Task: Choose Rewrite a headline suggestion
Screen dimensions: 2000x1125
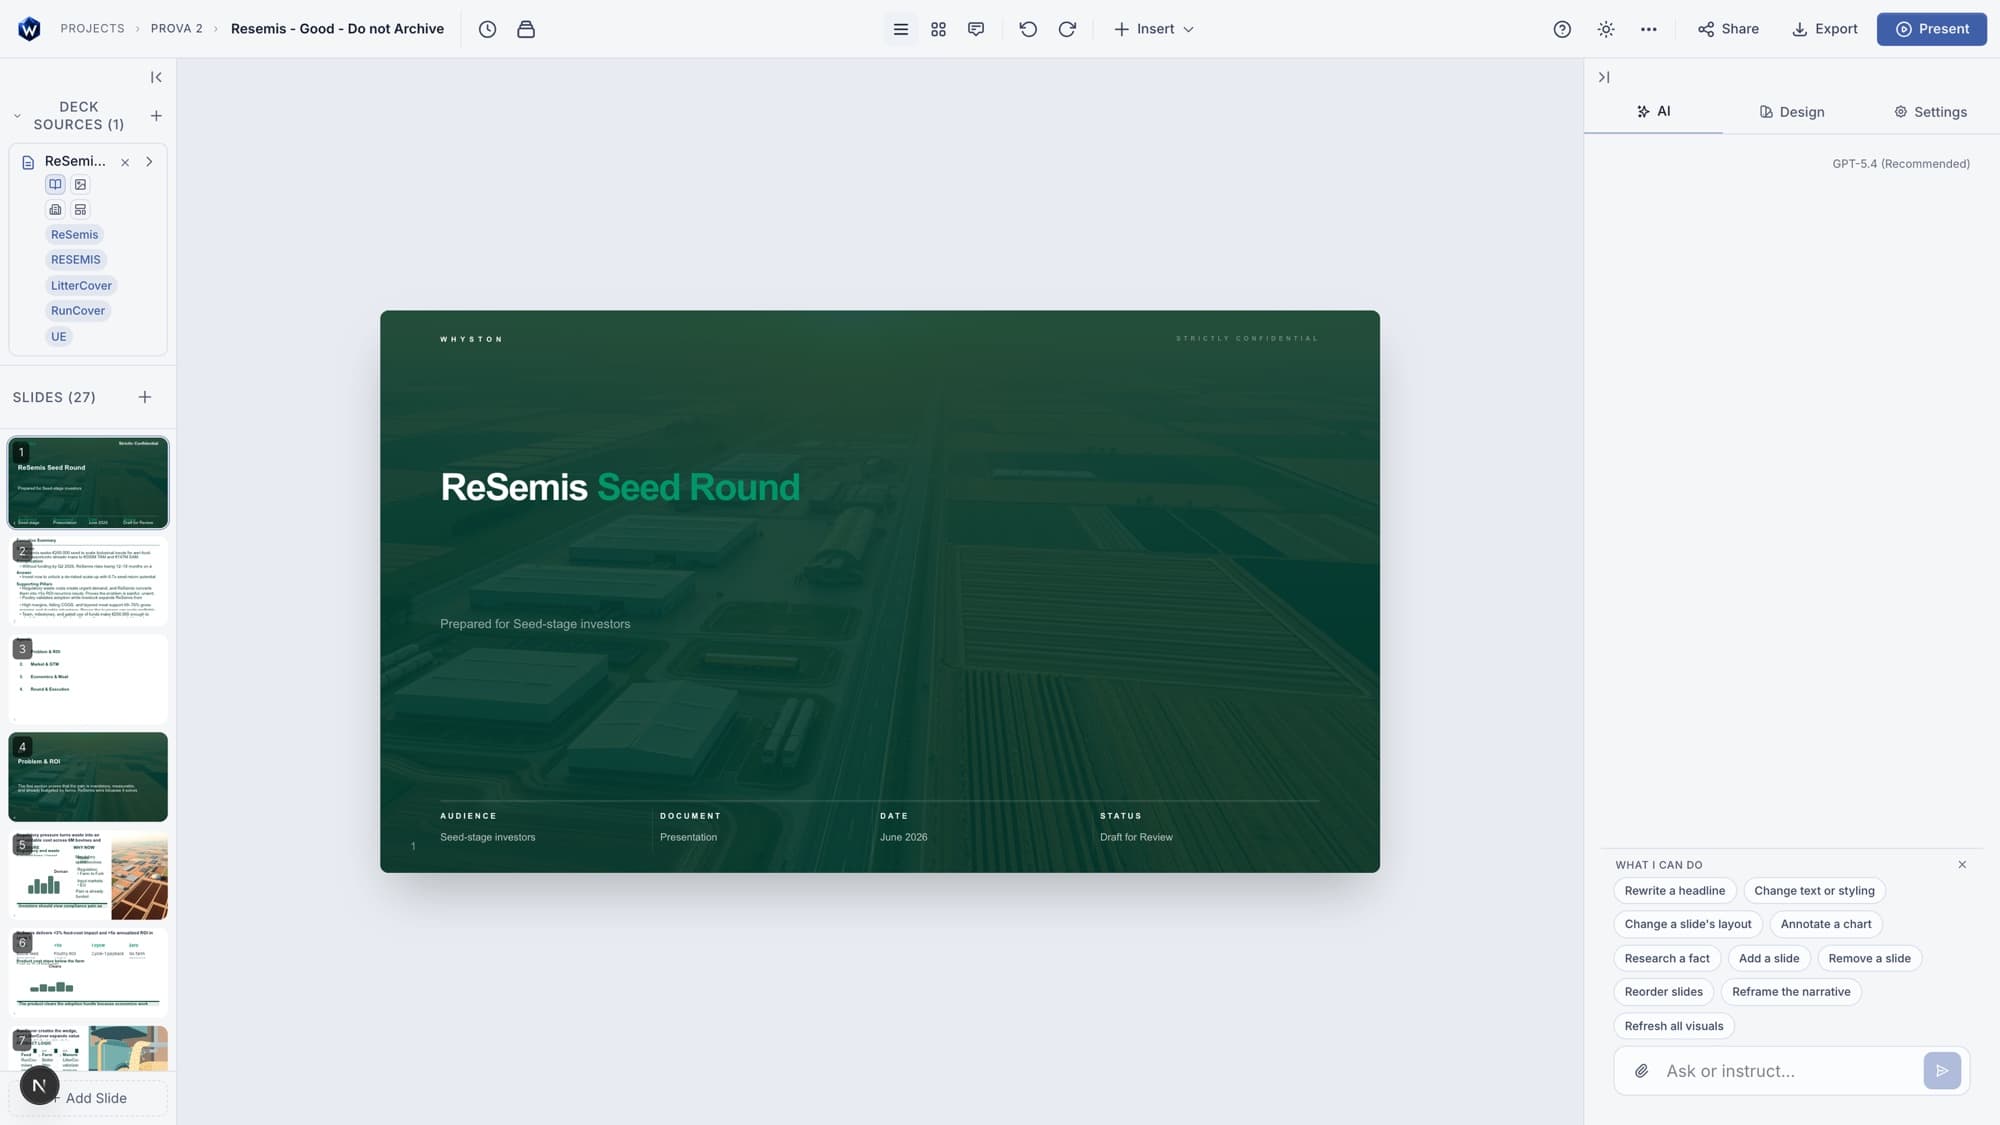Action: click(x=1675, y=891)
